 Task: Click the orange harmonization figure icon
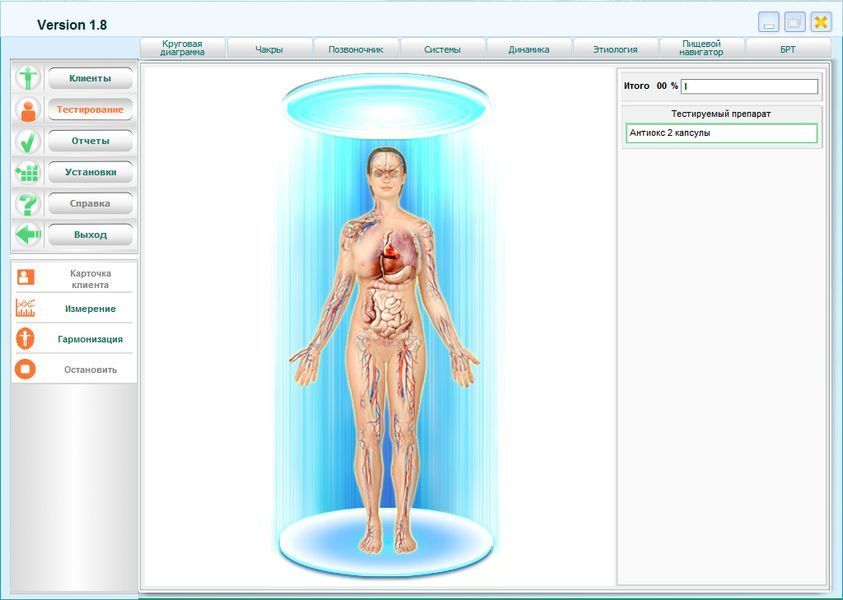coord(25,339)
